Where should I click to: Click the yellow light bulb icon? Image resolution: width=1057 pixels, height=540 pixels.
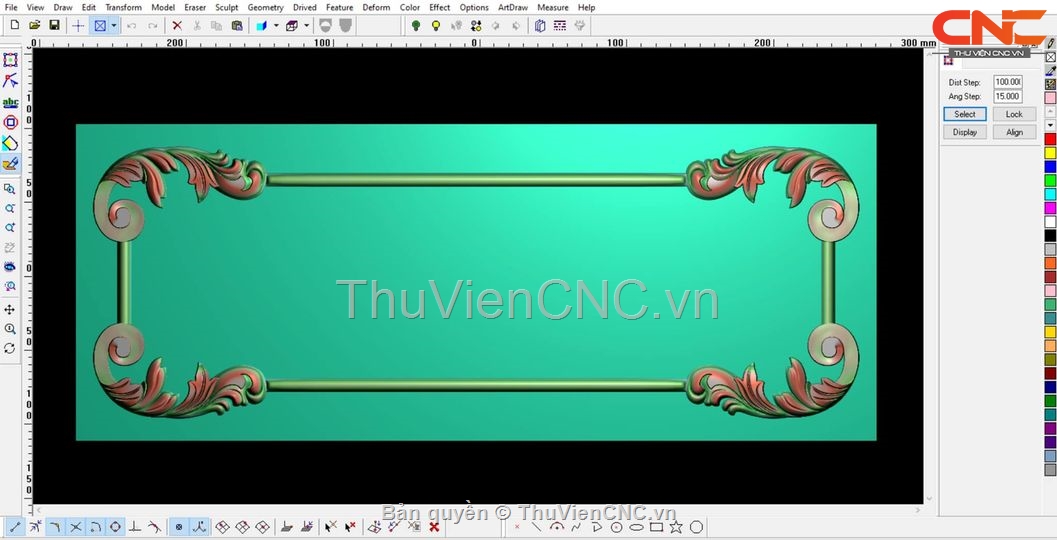tap(435, 26)
